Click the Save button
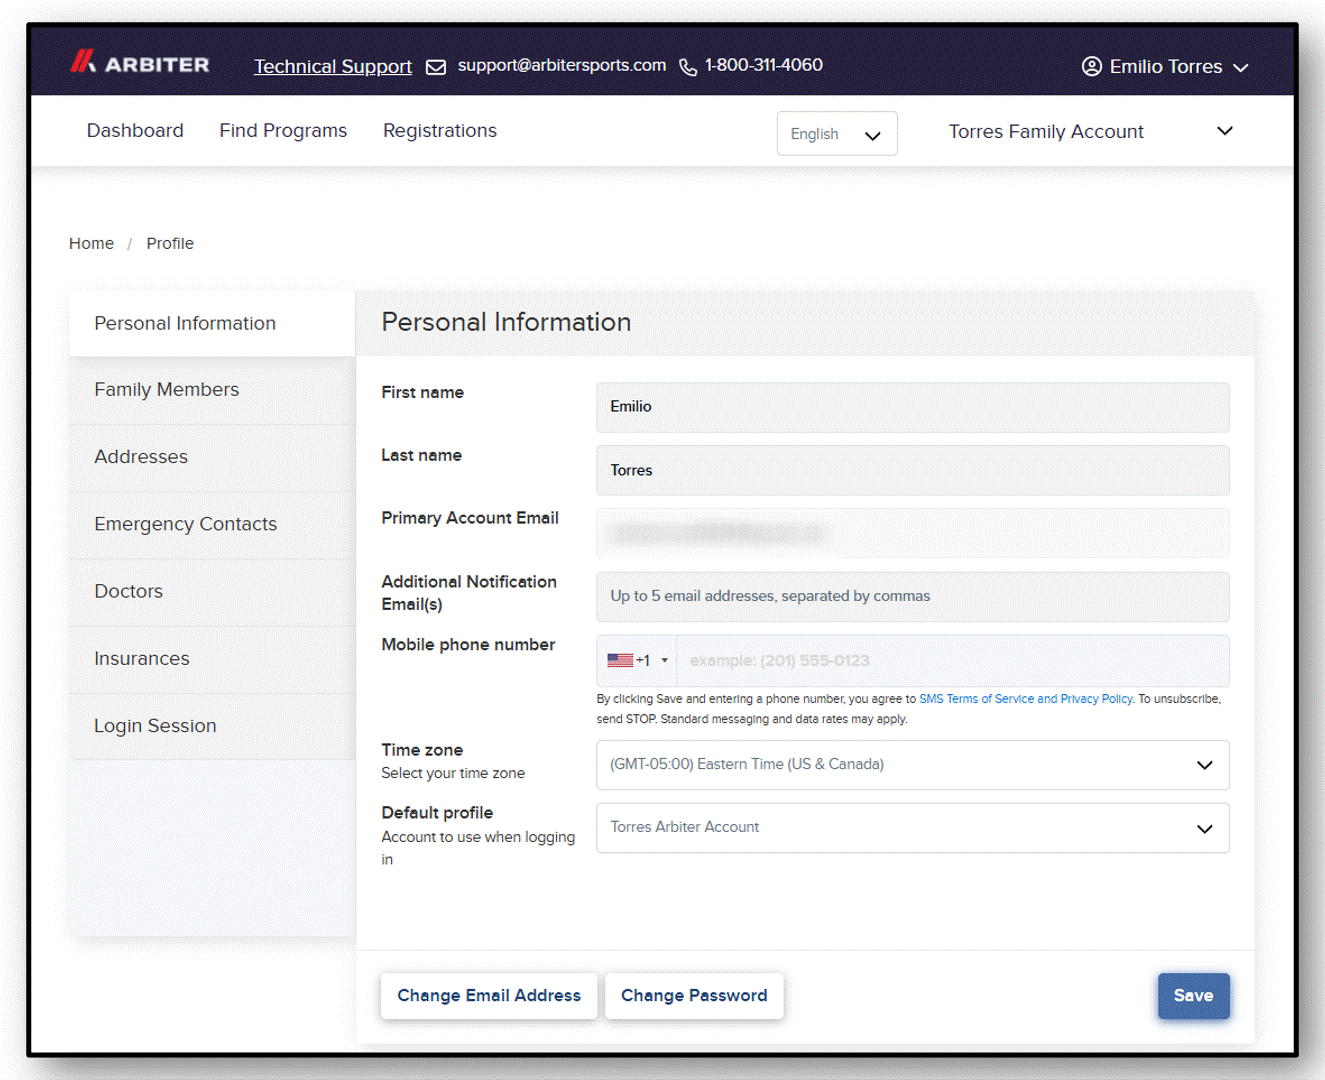 coord(1193,996)
